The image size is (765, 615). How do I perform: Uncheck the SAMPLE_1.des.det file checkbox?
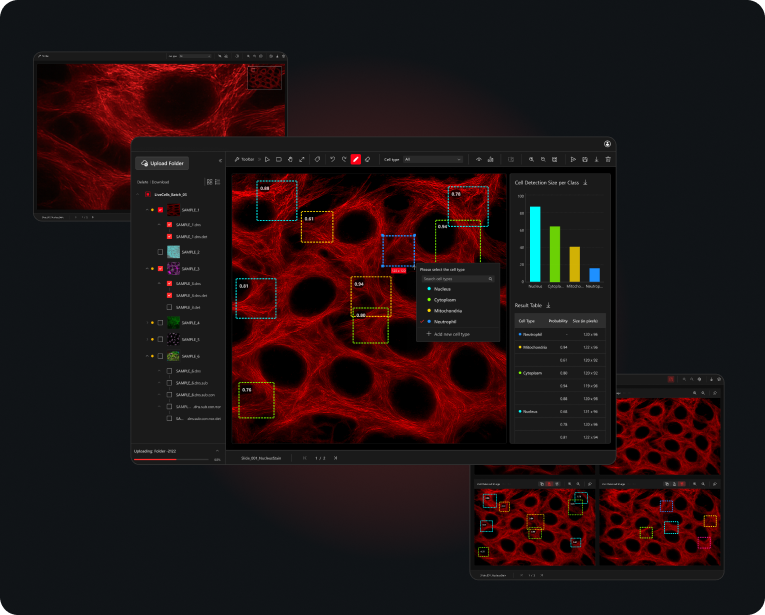(x=169, y=237)
